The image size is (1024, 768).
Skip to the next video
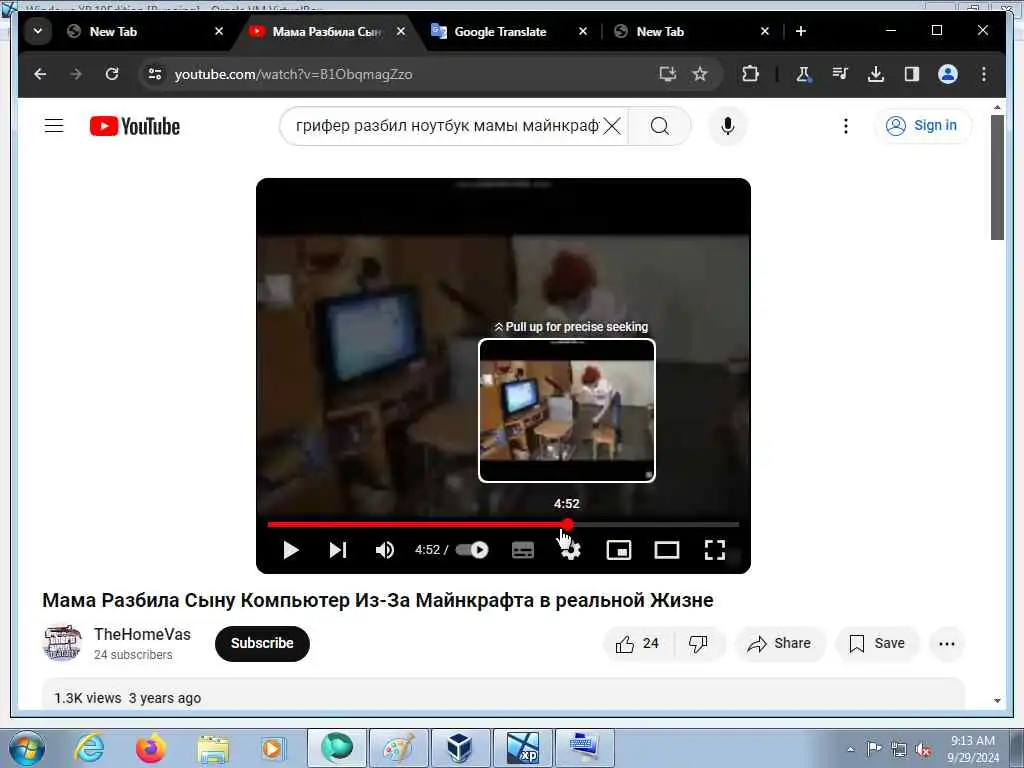coord(338,550)
